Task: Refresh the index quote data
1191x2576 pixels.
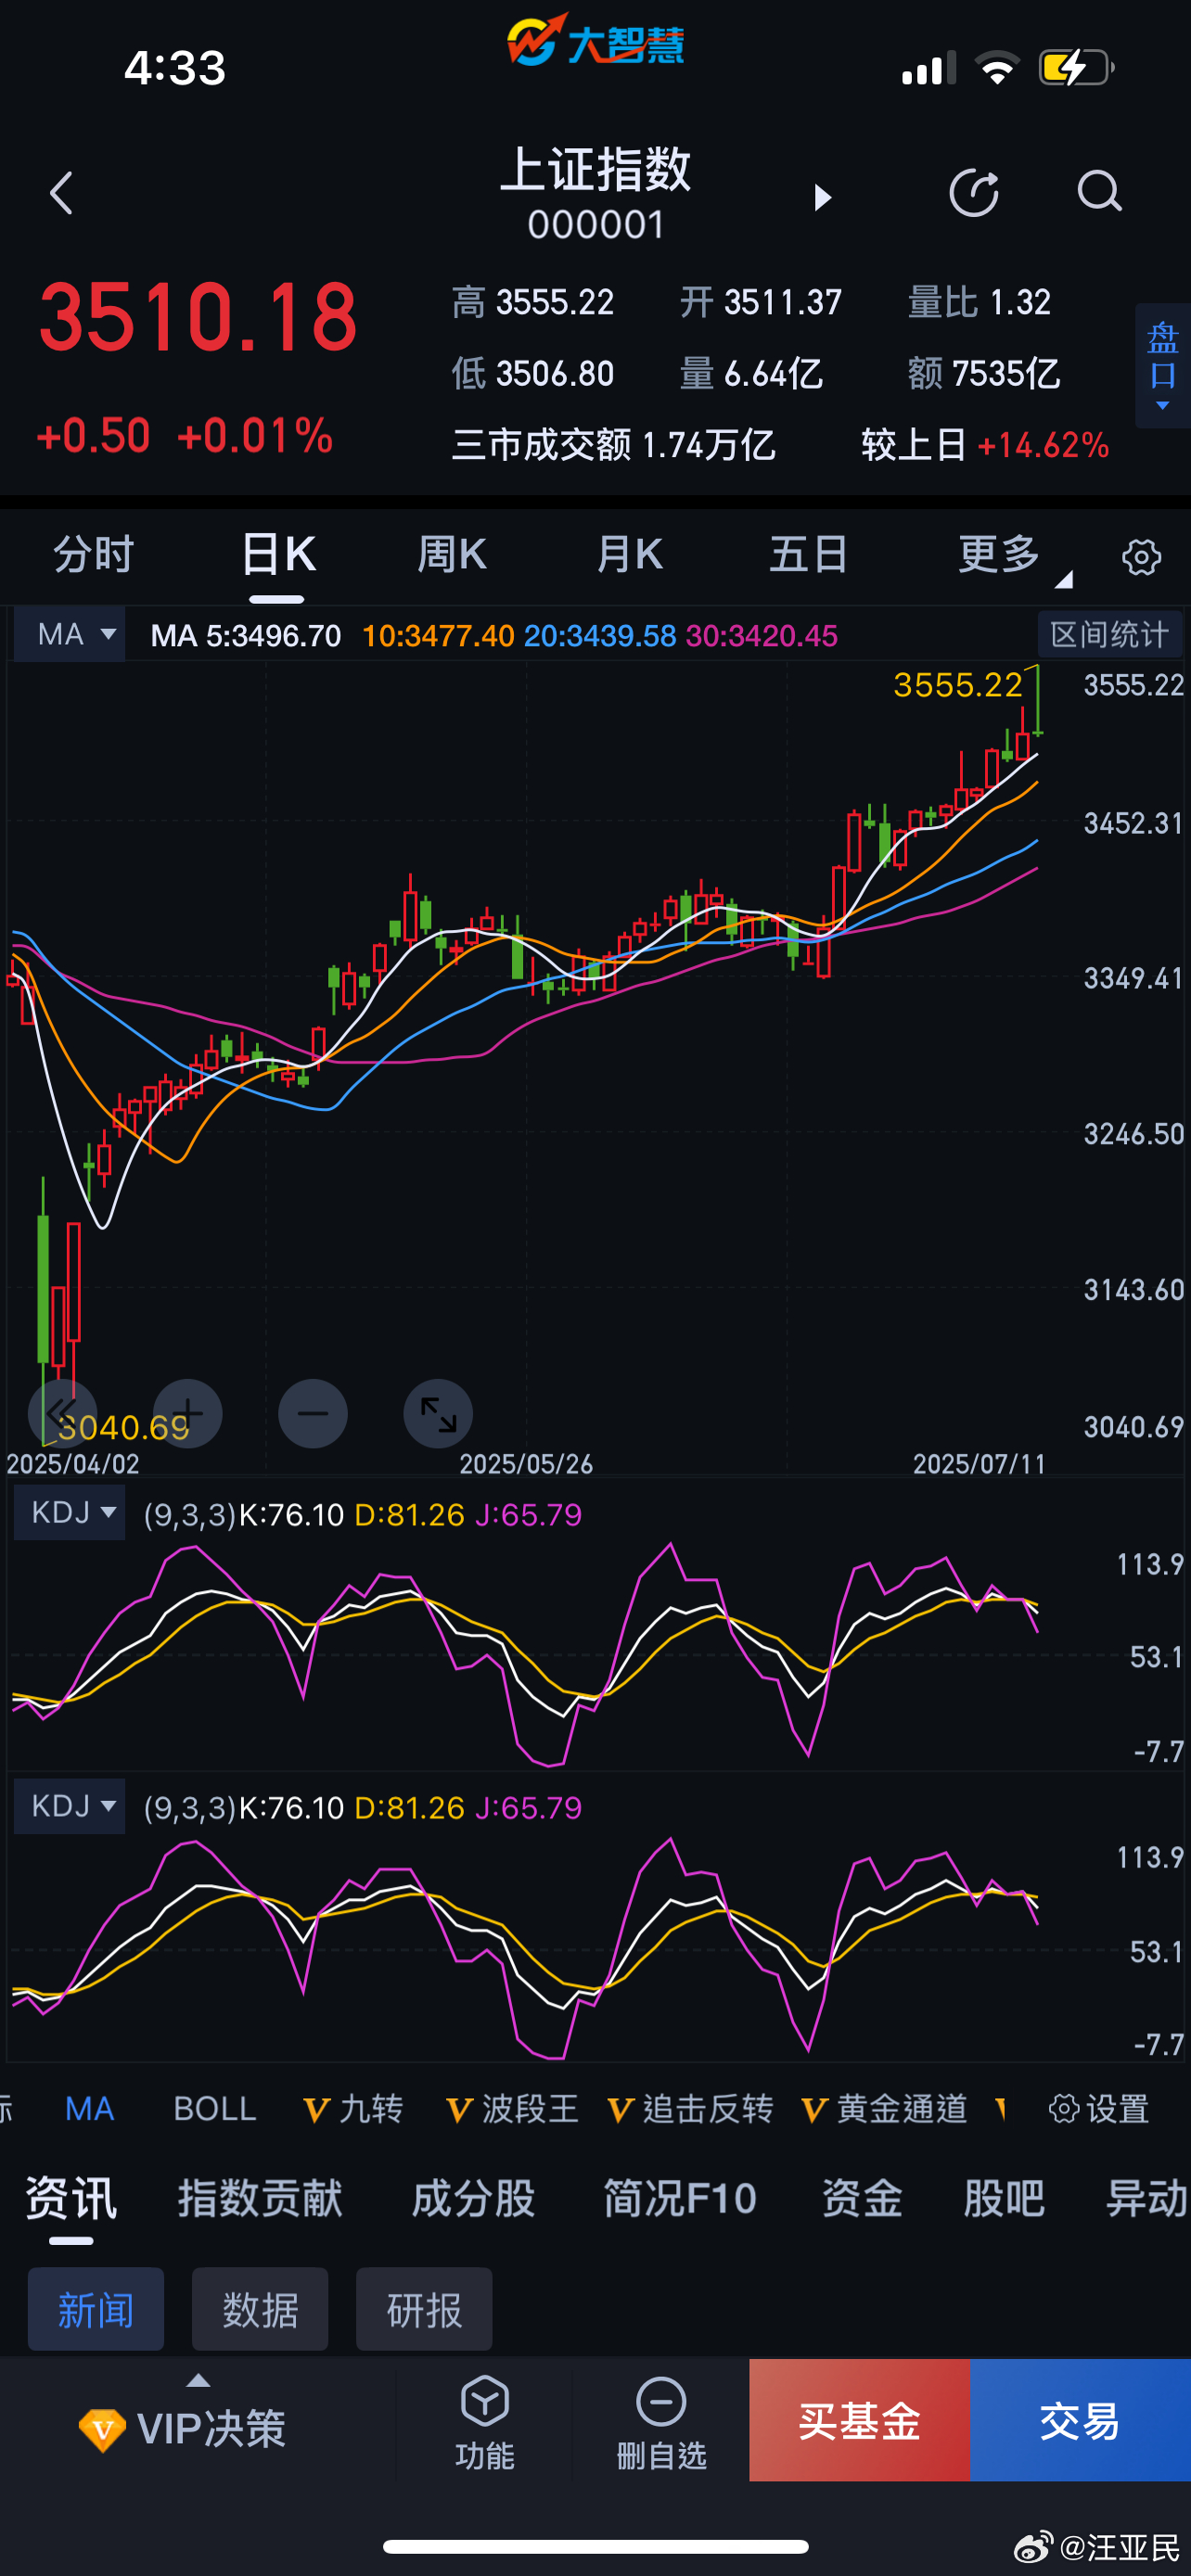Action: 973,193
